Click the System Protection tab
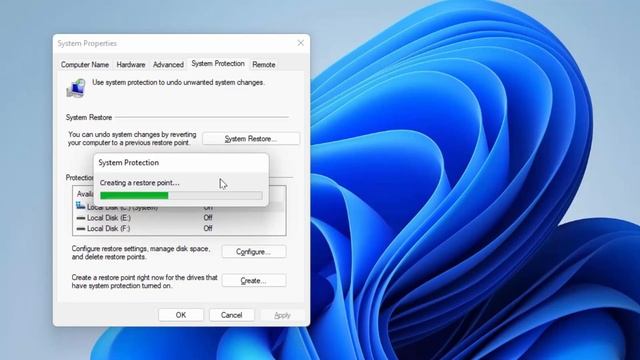 [218, 64]
